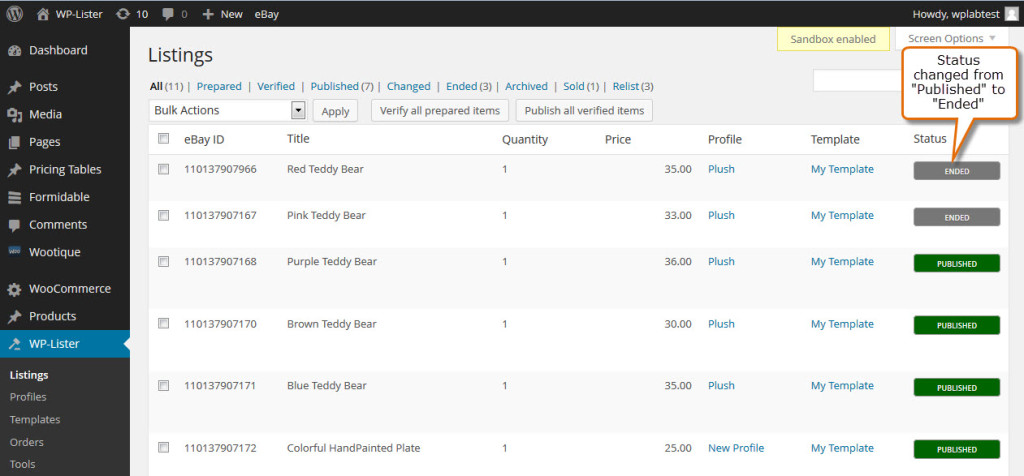This screenshot has height=476, width=1024.
Task: Click the Blue Teddy Bear title
Action: click(x=327, y=386)
